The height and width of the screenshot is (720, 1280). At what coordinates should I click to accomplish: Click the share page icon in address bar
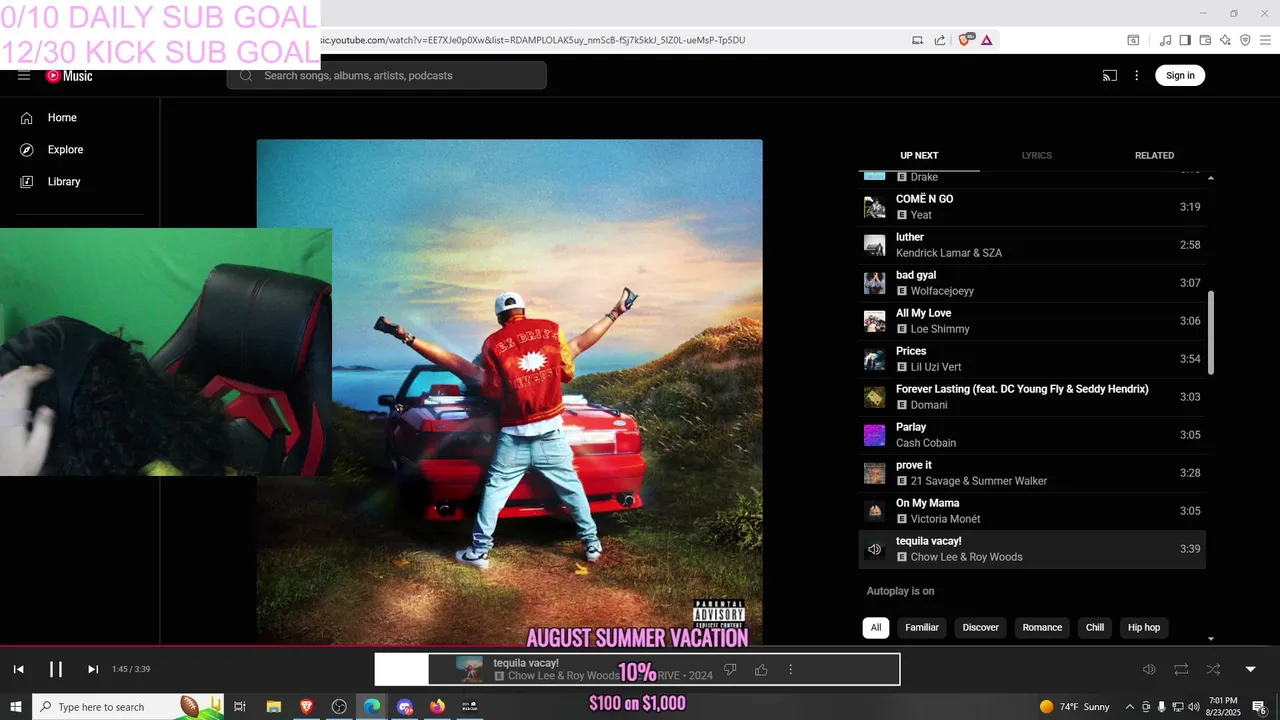(940, 40)
